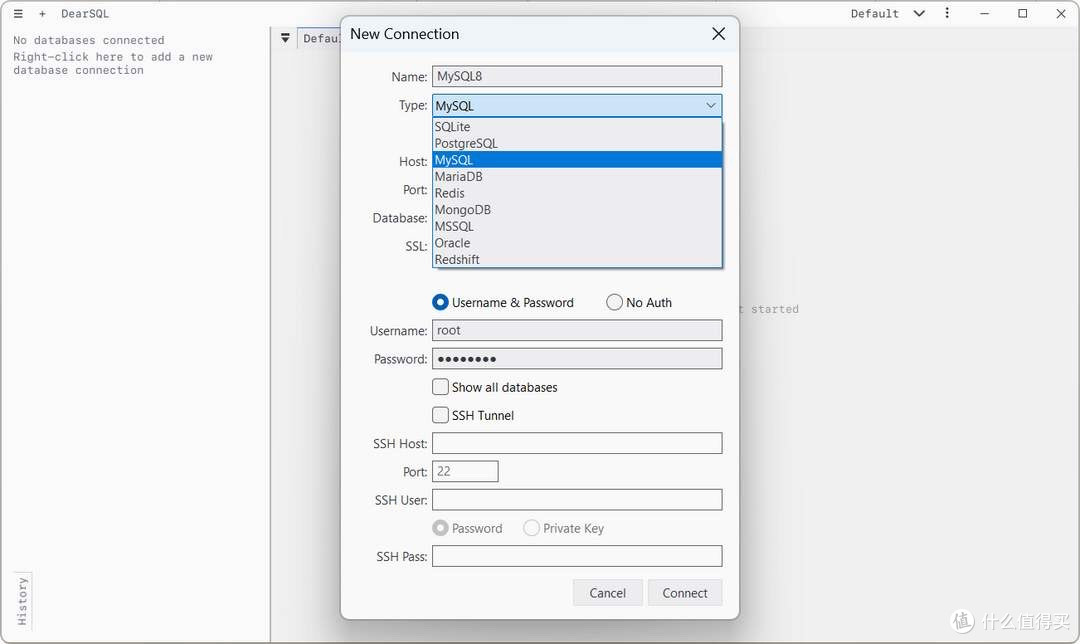
Task: Click the masked Password field
Action: 577,359
